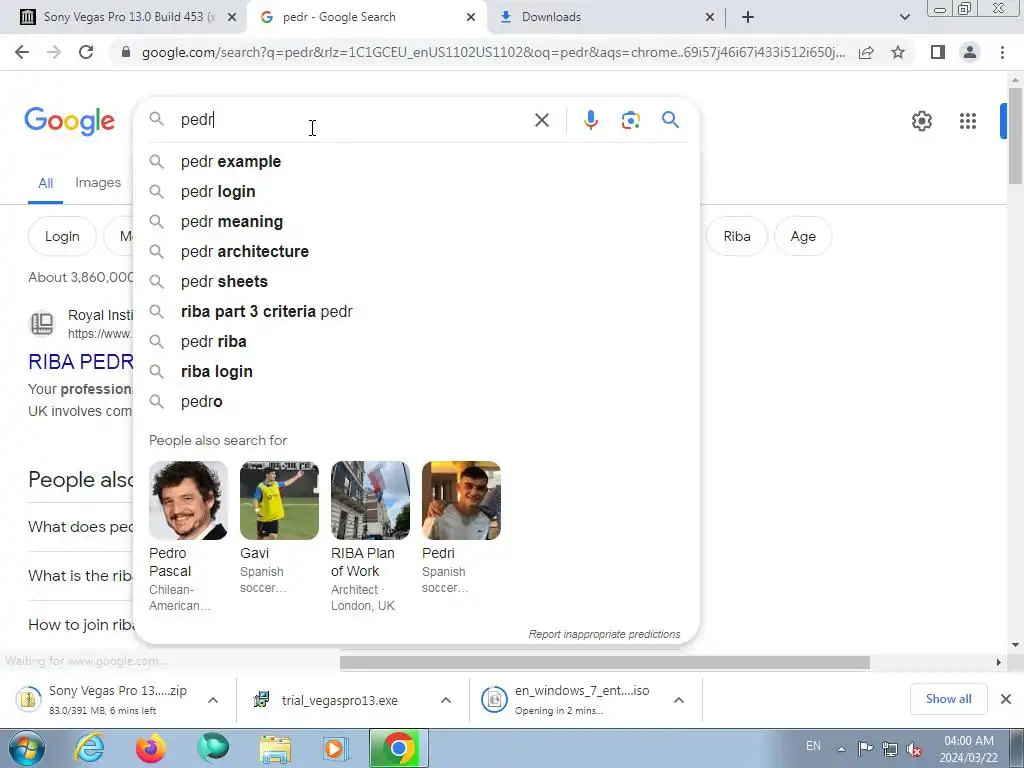The image size is (1024, 768).
Task: Click the muted volume tray icon
Action: [x=915, y=749]
